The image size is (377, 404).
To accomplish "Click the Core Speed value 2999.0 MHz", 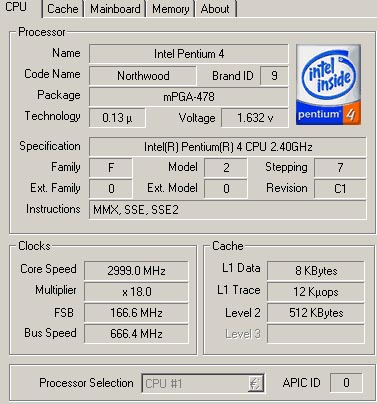I will pyautogui.click(x=136, y=271).
